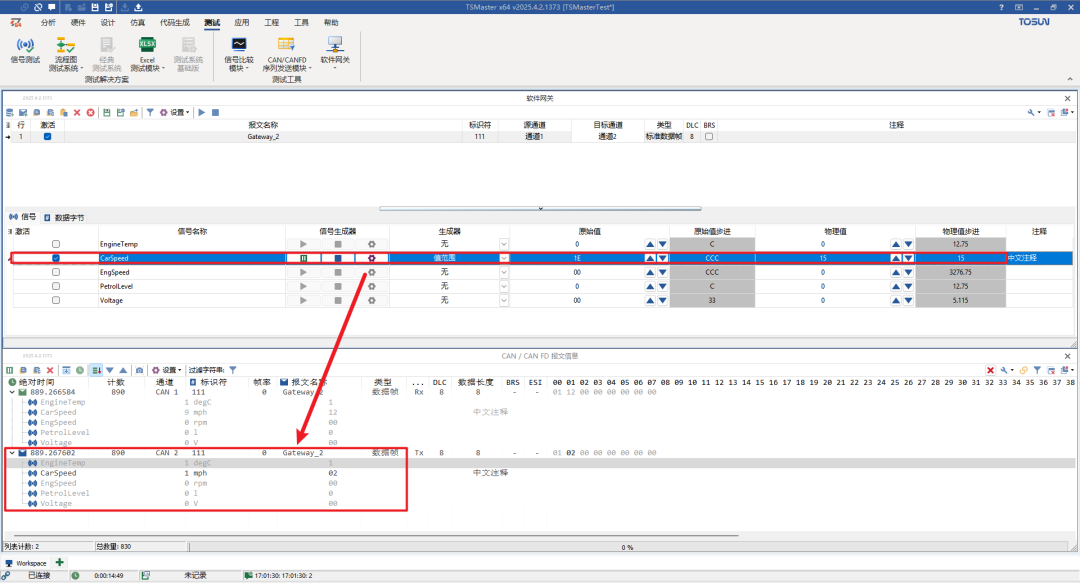Open the CarSpeed 生成器 dropdown

(x=503, y=258)
